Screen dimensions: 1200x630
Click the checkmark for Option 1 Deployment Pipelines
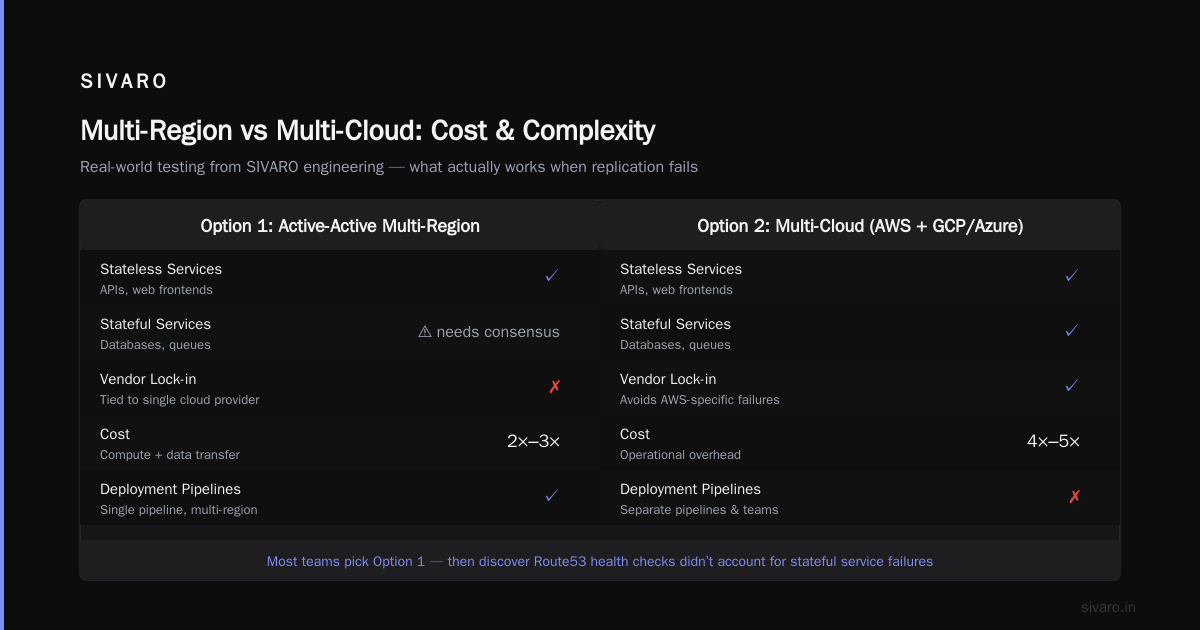(552, 496)
